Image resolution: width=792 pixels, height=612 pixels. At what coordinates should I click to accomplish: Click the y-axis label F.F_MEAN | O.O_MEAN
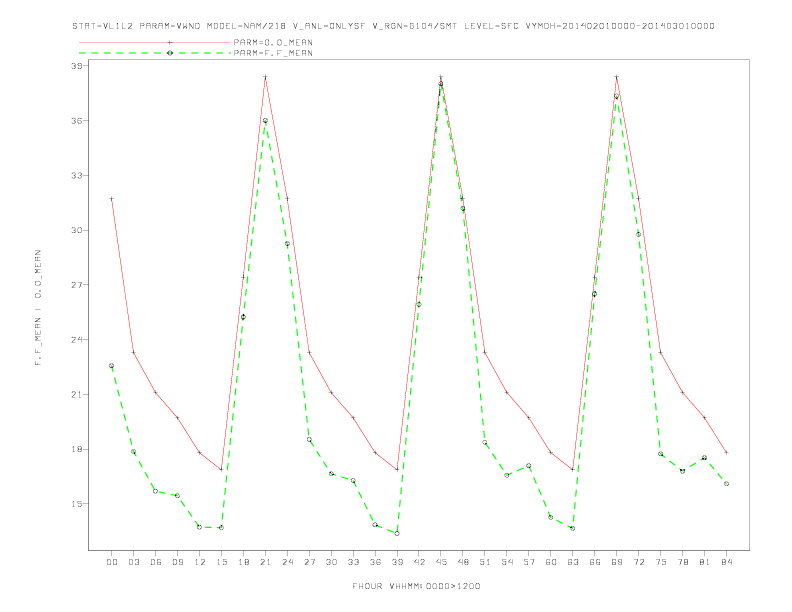[38, 308]
